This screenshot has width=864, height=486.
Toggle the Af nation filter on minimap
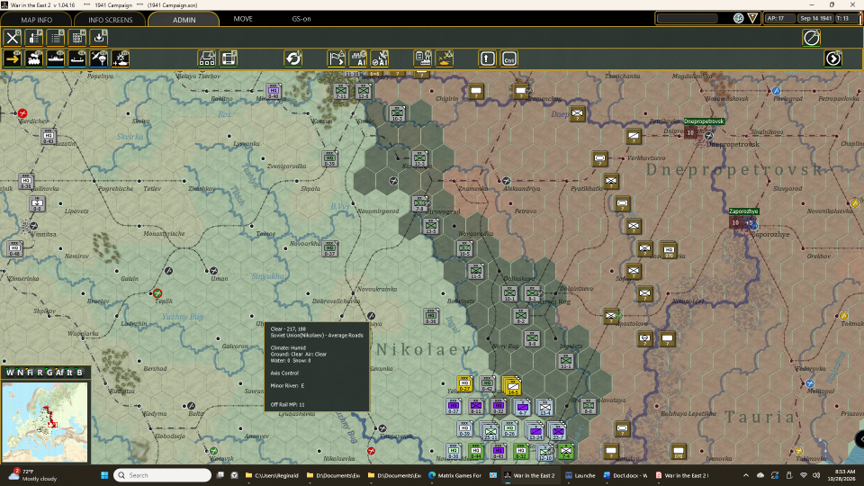click(60, 372)
